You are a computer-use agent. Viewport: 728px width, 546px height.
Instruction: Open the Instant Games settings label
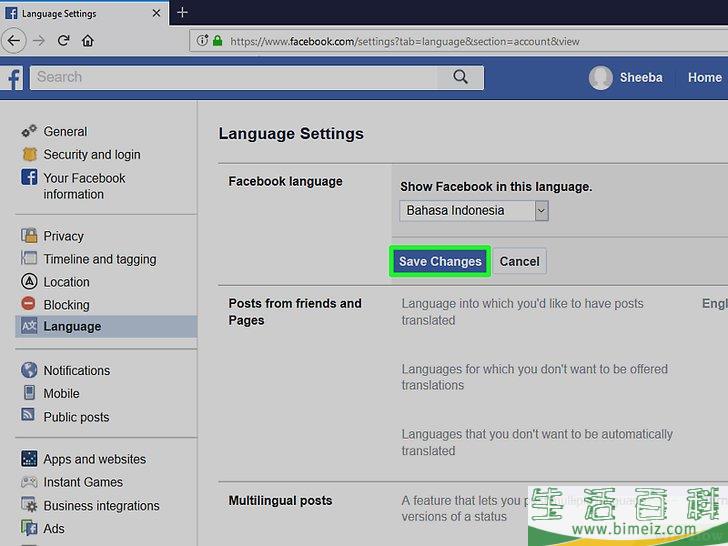click(x=83, y=482)
